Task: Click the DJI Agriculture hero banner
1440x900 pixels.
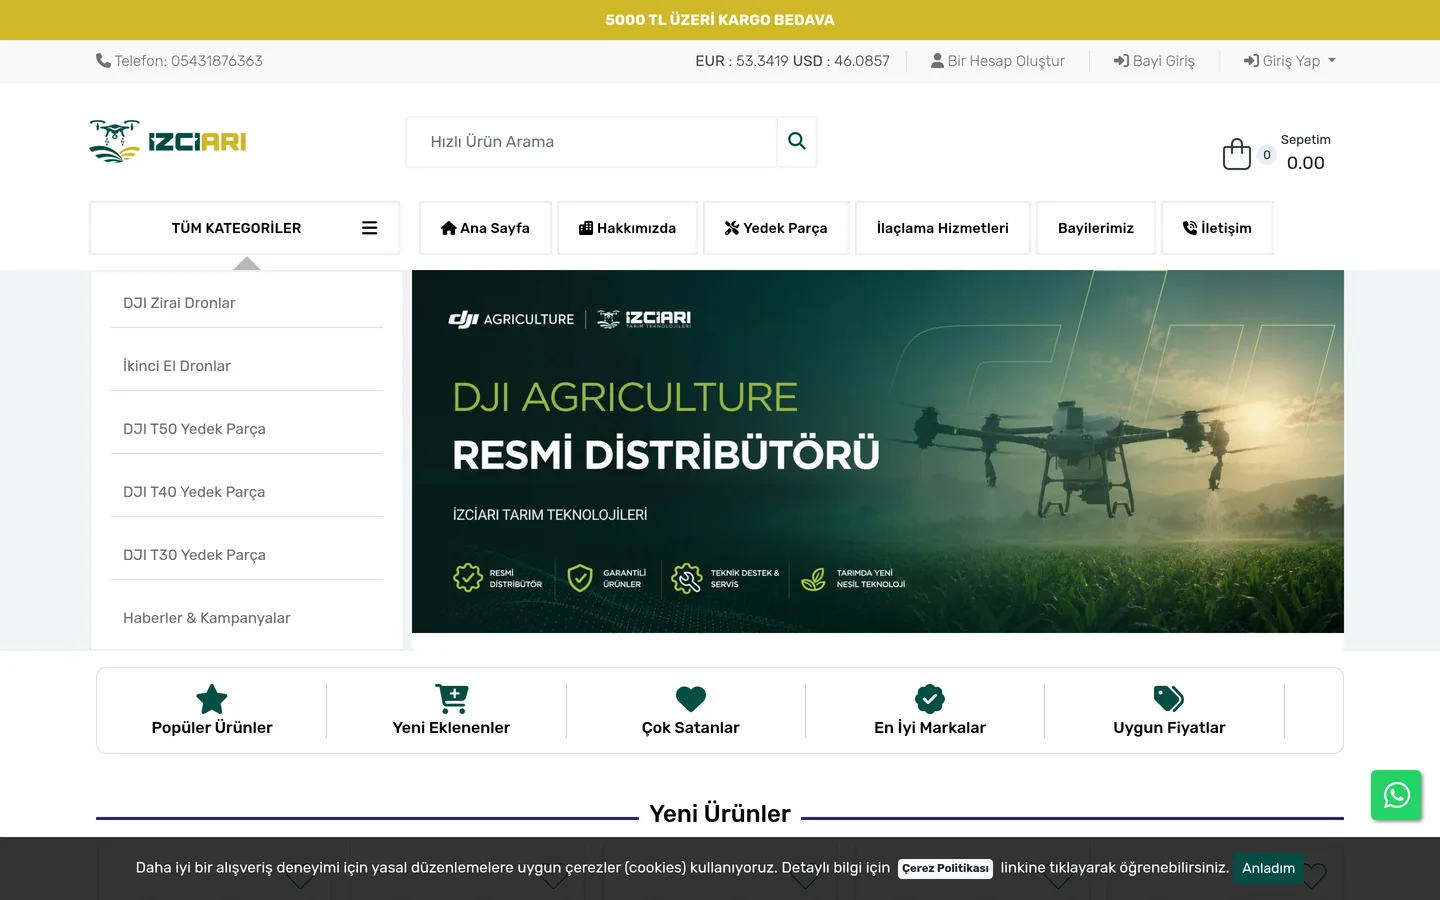Action: pyautogui.click(x=878, y=451)
